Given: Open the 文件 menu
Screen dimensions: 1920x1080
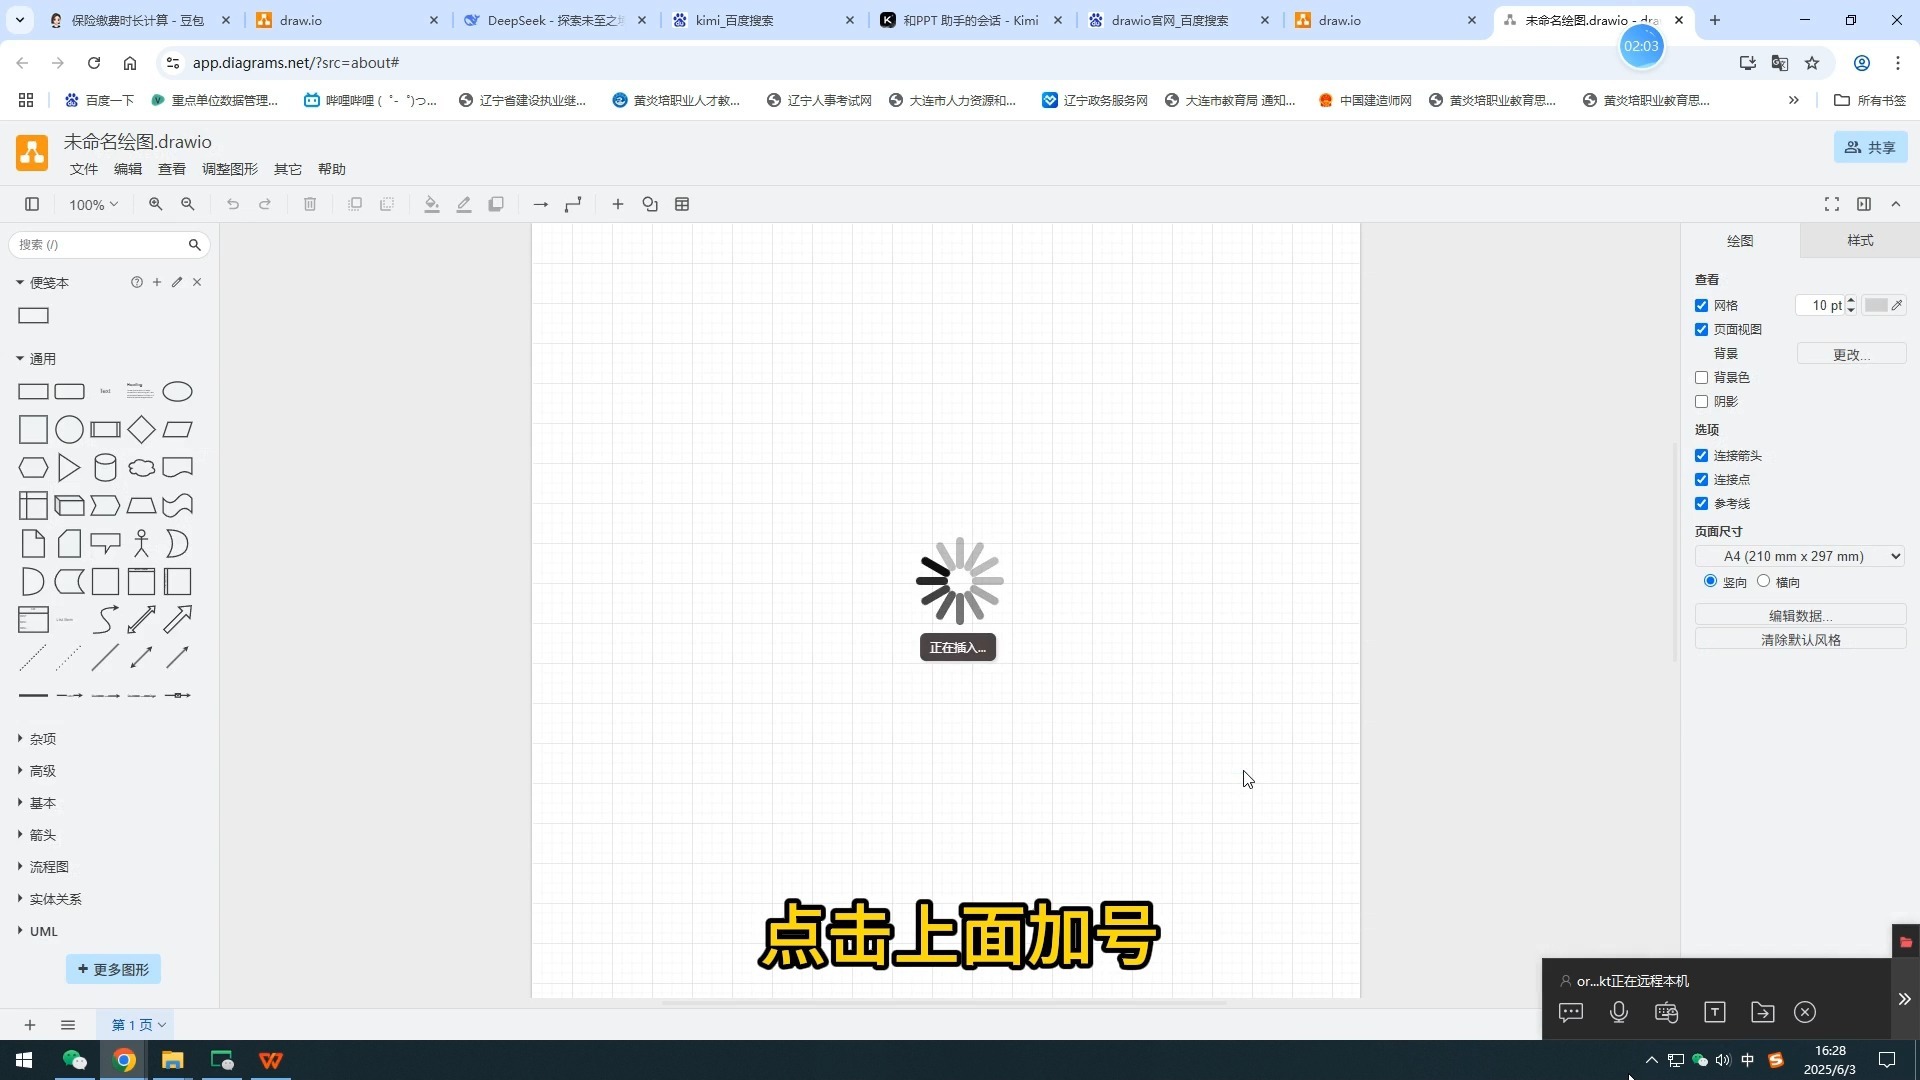Looking at the screenshot, I should coord(84,169).
